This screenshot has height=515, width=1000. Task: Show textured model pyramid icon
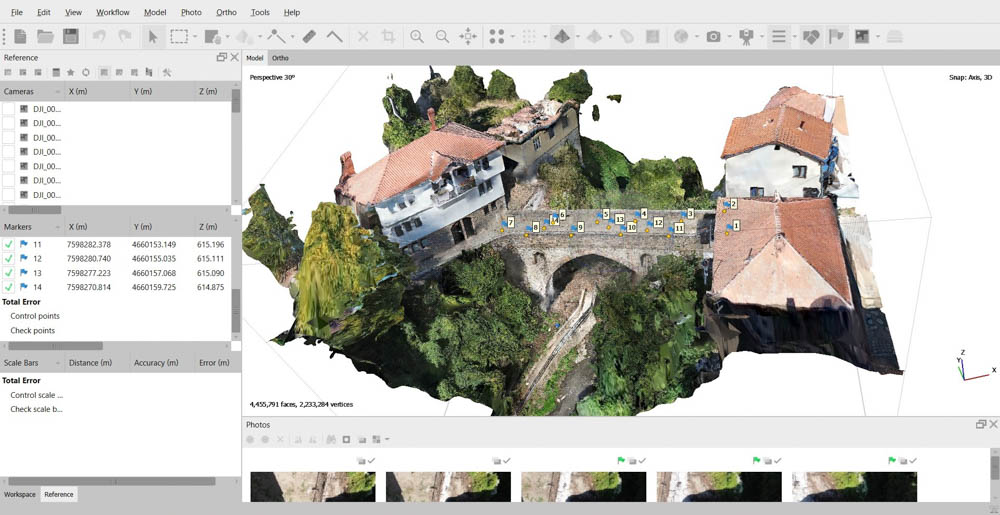[562, 36]
